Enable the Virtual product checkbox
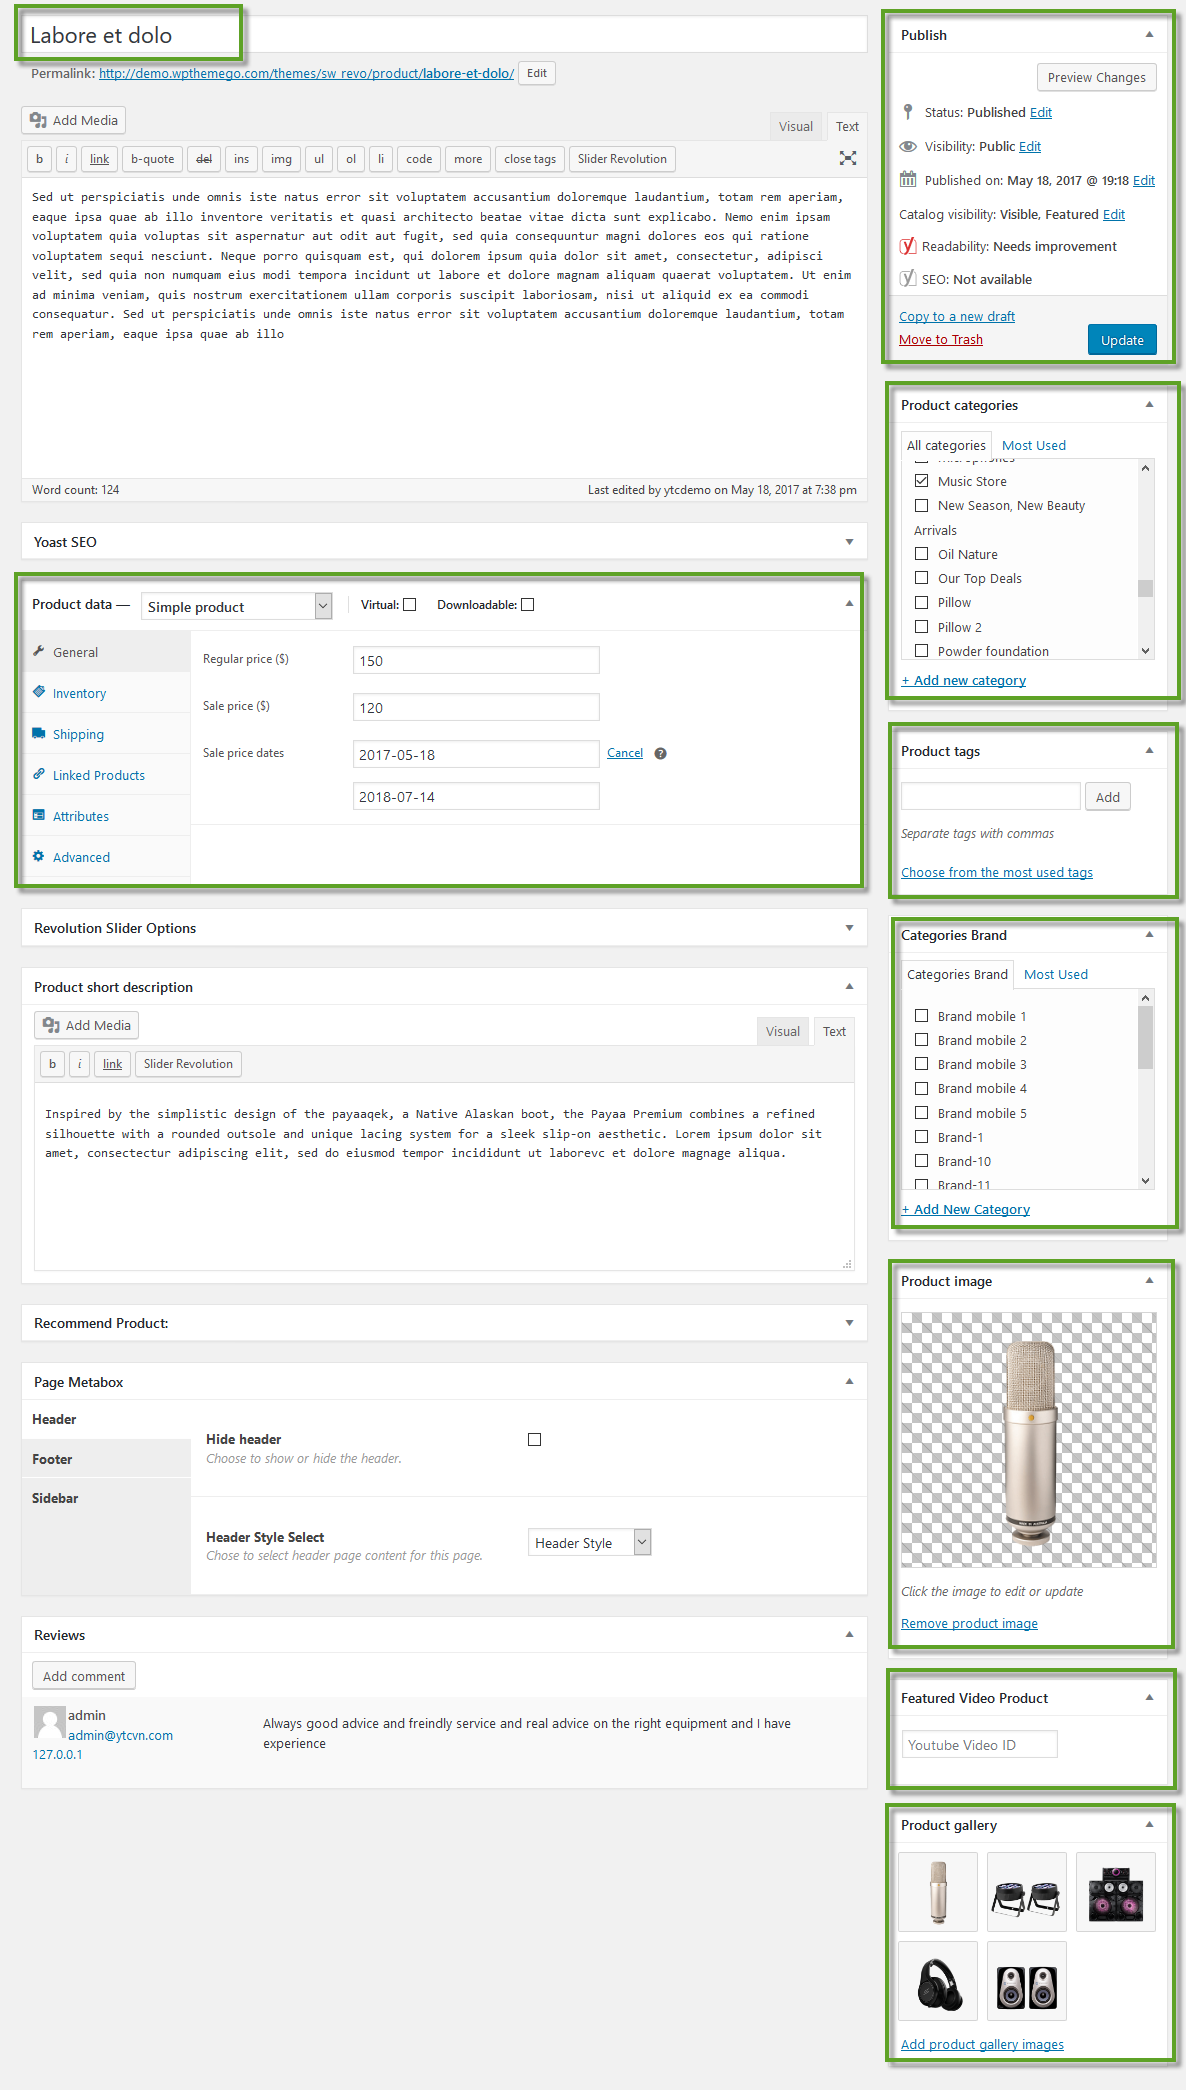The height and width of the screenshot is (2090, 1186). pos(409,605)
